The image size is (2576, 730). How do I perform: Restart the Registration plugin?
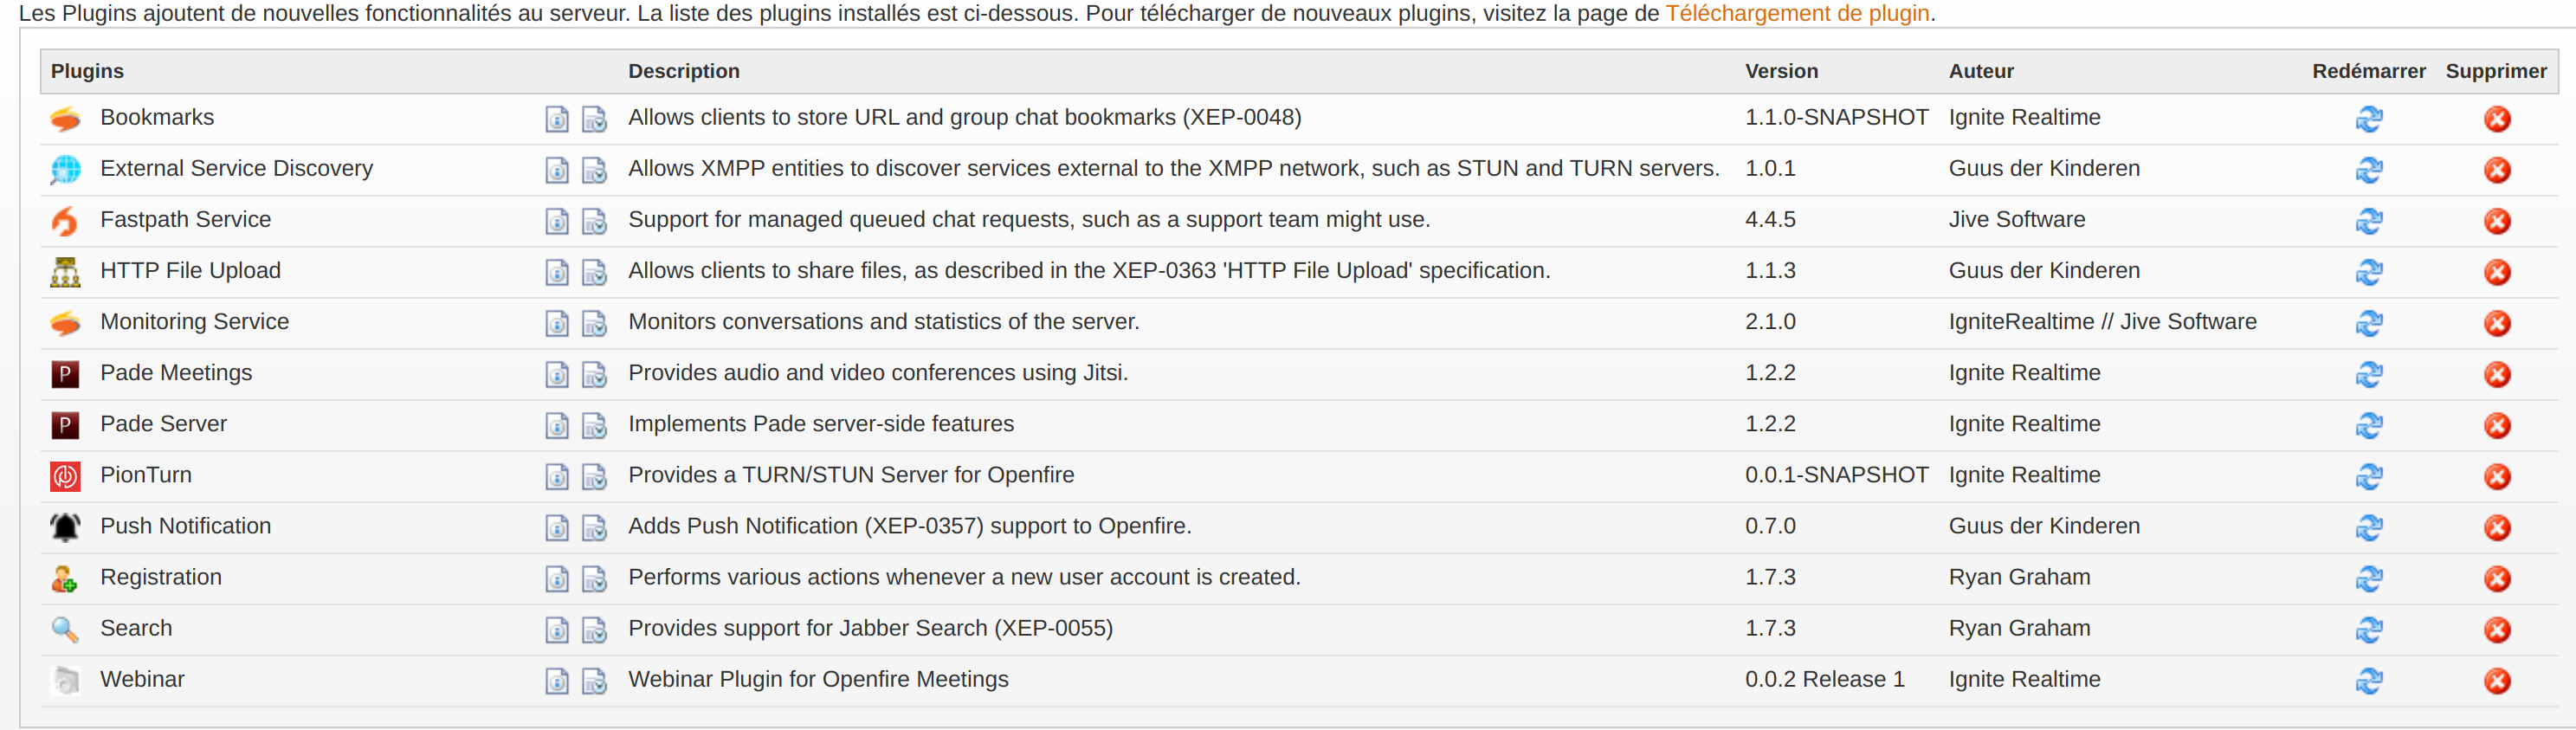(2369, 577)
